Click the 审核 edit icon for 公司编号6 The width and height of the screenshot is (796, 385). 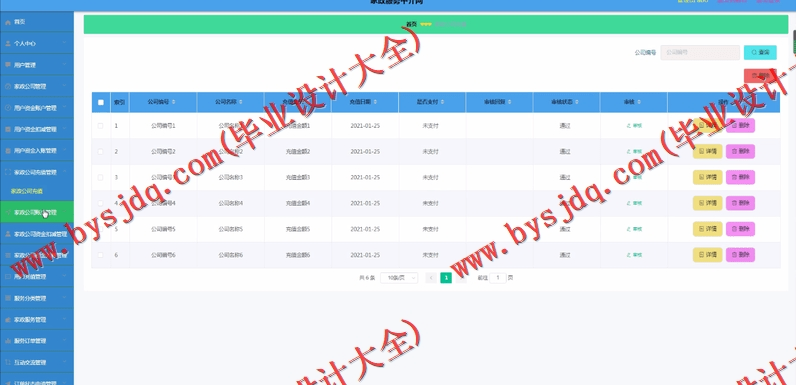point(629,255)
